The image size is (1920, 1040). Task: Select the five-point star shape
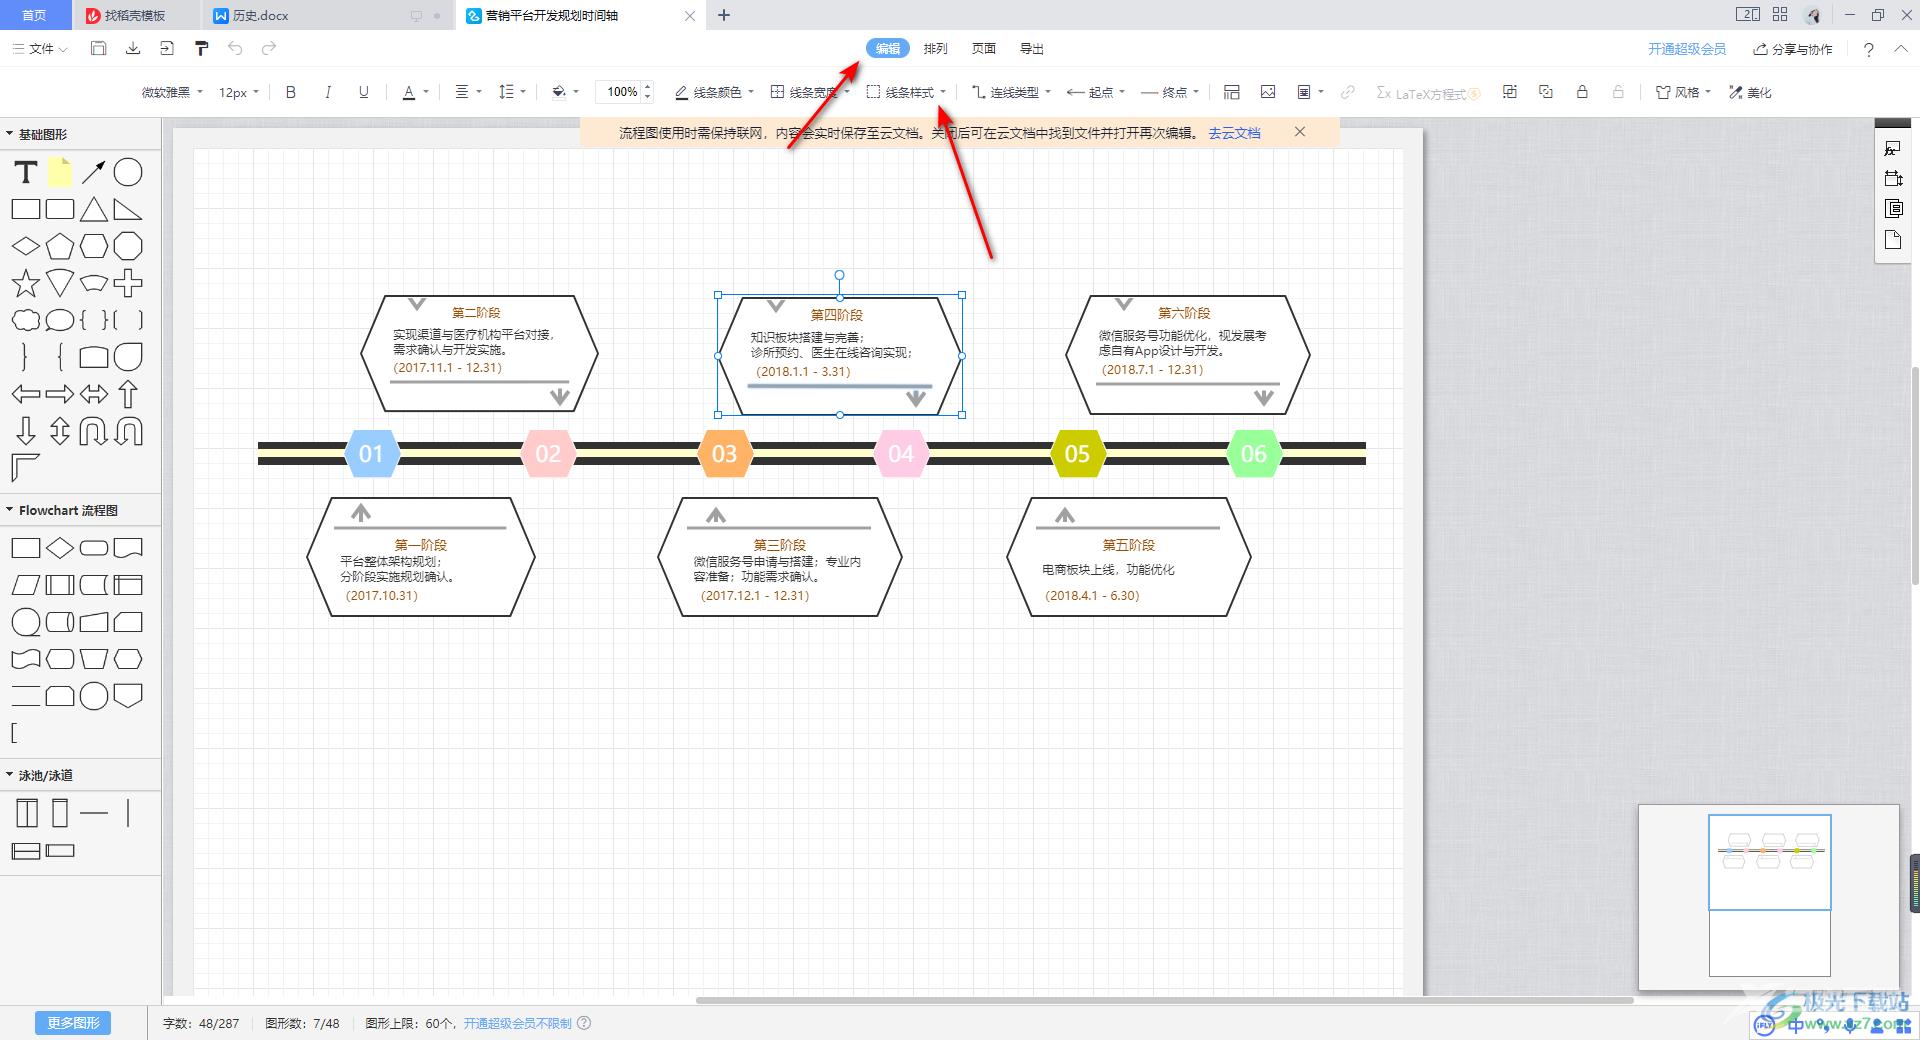(x=26, y=283)
